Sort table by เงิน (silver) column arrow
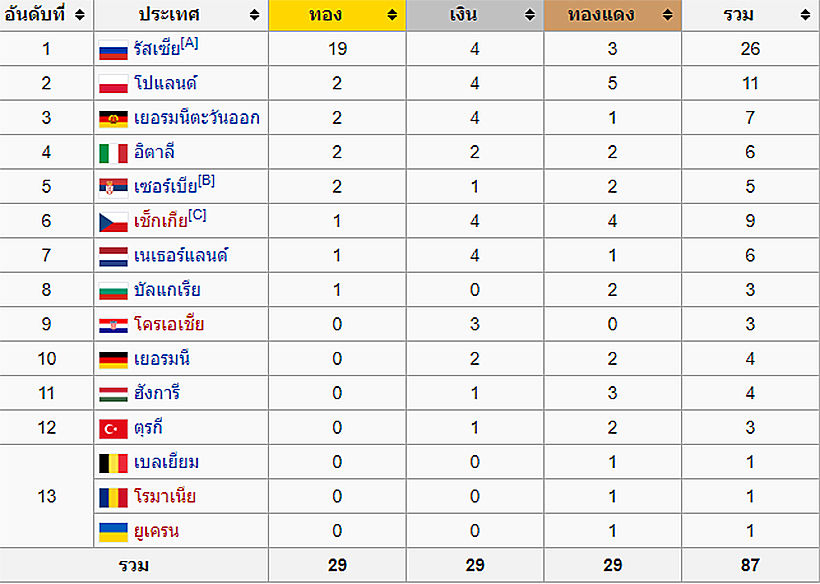 point(530,16)
